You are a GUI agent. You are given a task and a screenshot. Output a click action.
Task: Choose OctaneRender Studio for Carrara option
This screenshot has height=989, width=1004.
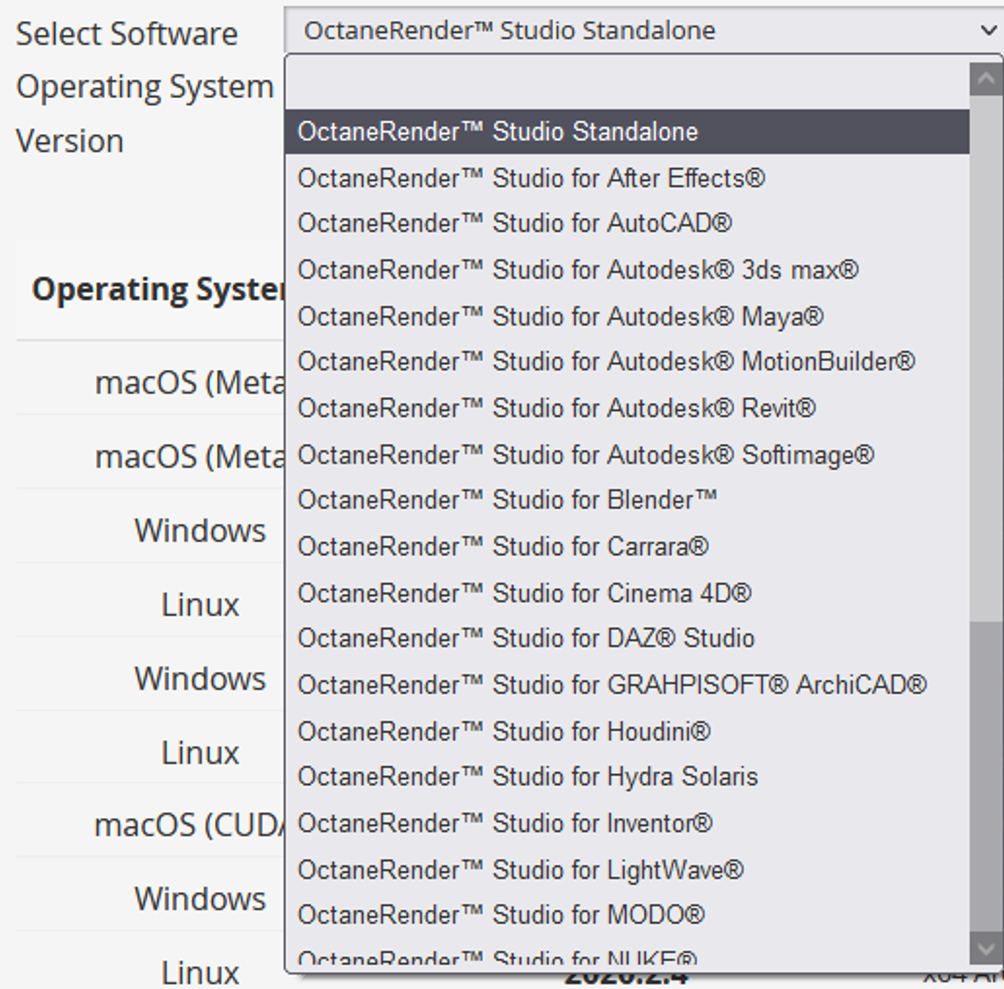coord(503,547)
